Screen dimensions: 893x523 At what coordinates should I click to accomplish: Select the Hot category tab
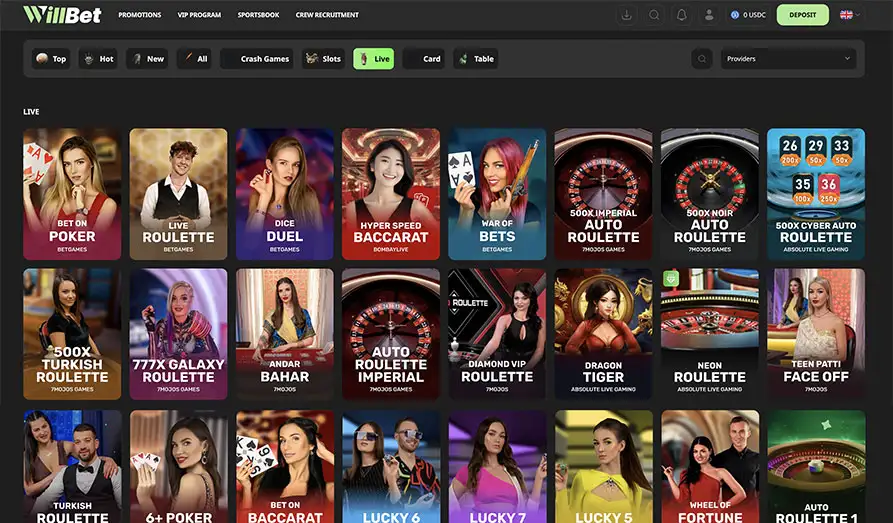coord(98,59)
